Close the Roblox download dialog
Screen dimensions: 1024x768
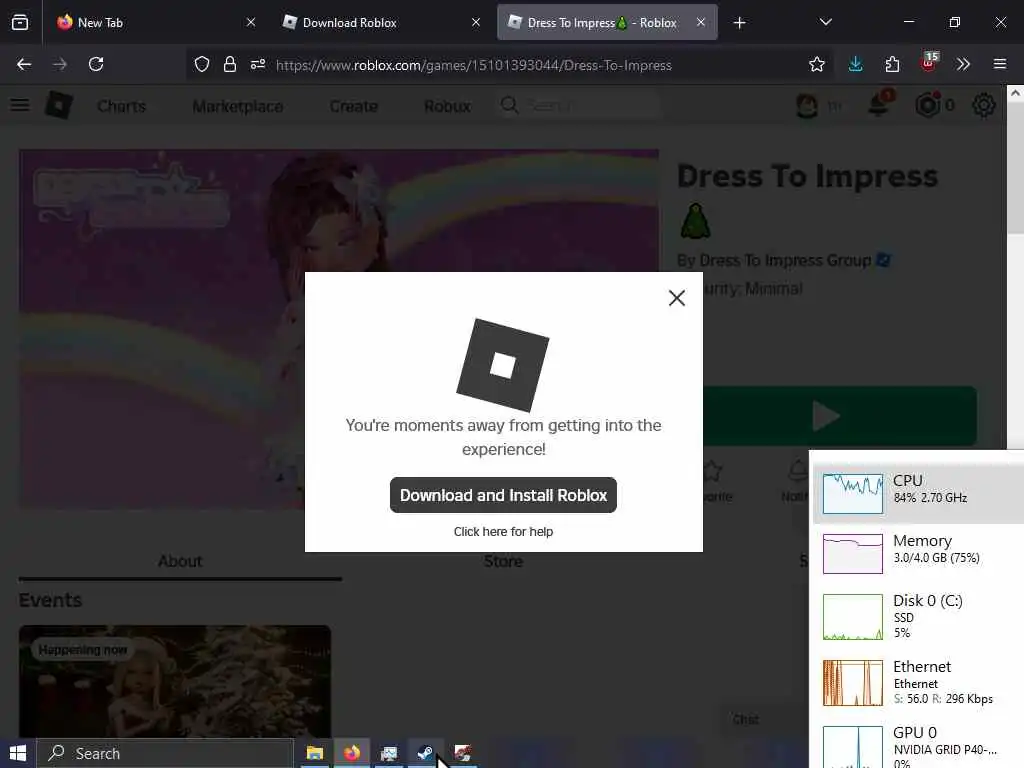click(x=677, y=298)
